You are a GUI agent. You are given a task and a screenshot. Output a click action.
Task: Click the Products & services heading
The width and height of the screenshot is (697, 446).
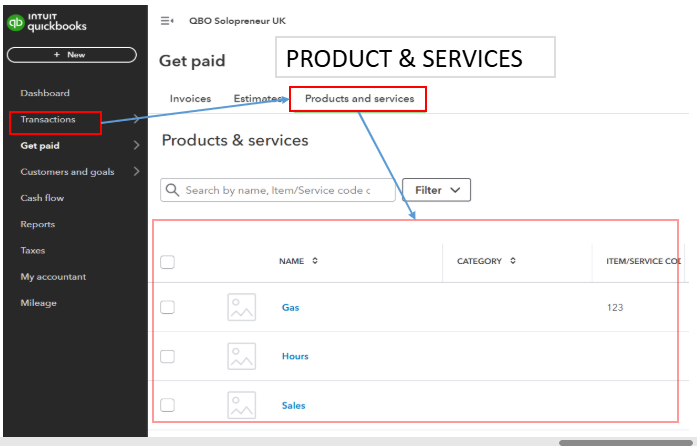pos(235,140)
